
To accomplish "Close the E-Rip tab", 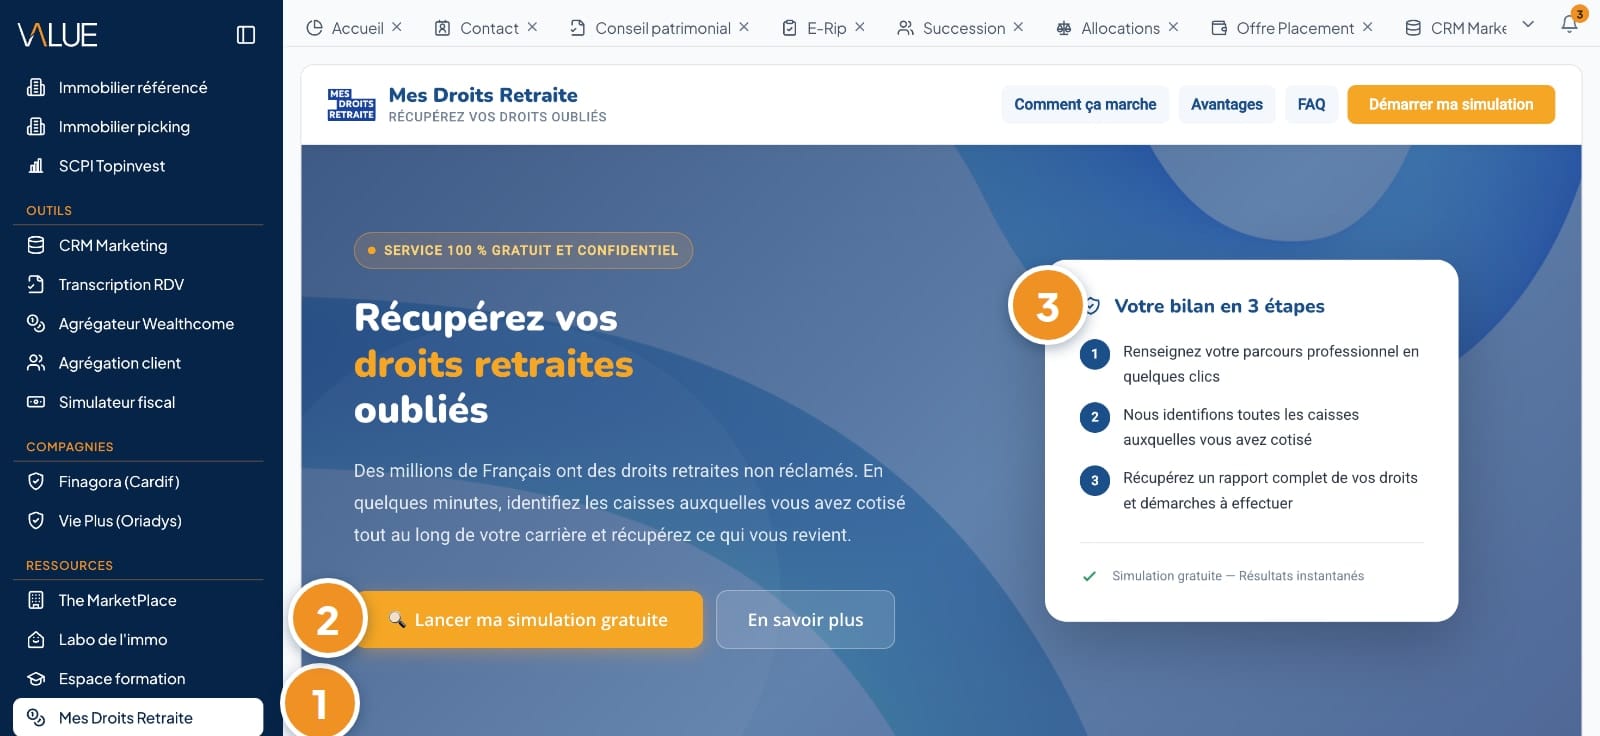I will [860, 27].
